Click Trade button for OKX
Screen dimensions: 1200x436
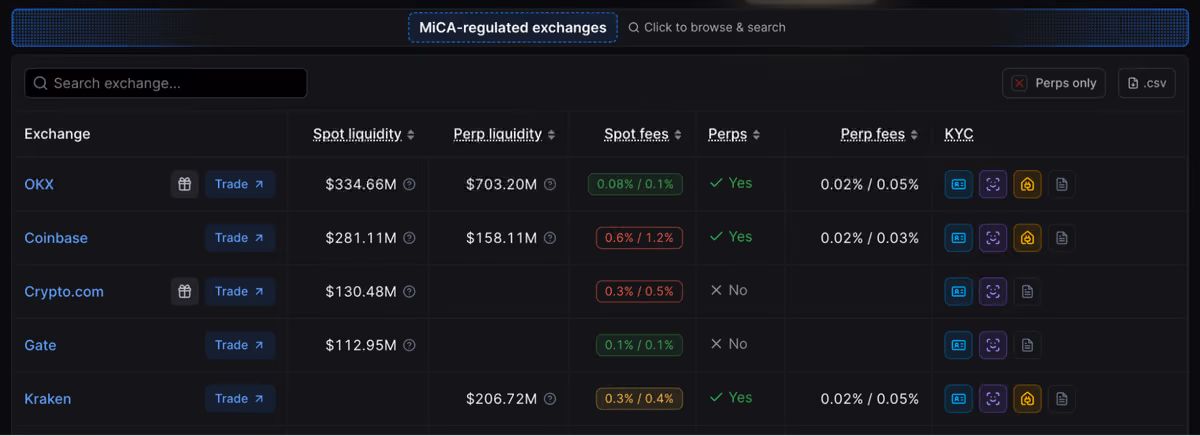coord(240,184)
